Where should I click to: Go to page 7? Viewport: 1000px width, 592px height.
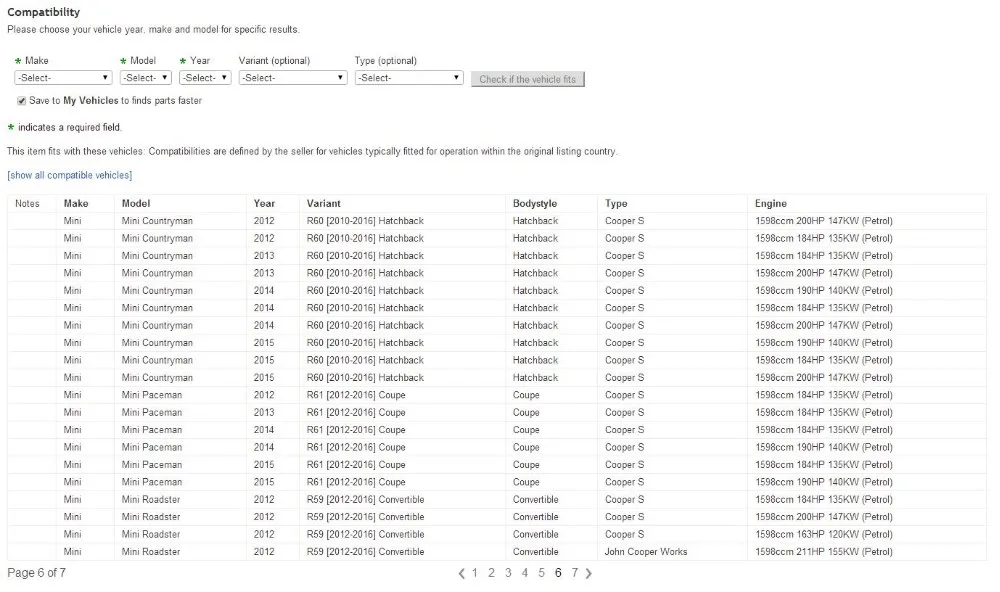[x=575, y=573]
